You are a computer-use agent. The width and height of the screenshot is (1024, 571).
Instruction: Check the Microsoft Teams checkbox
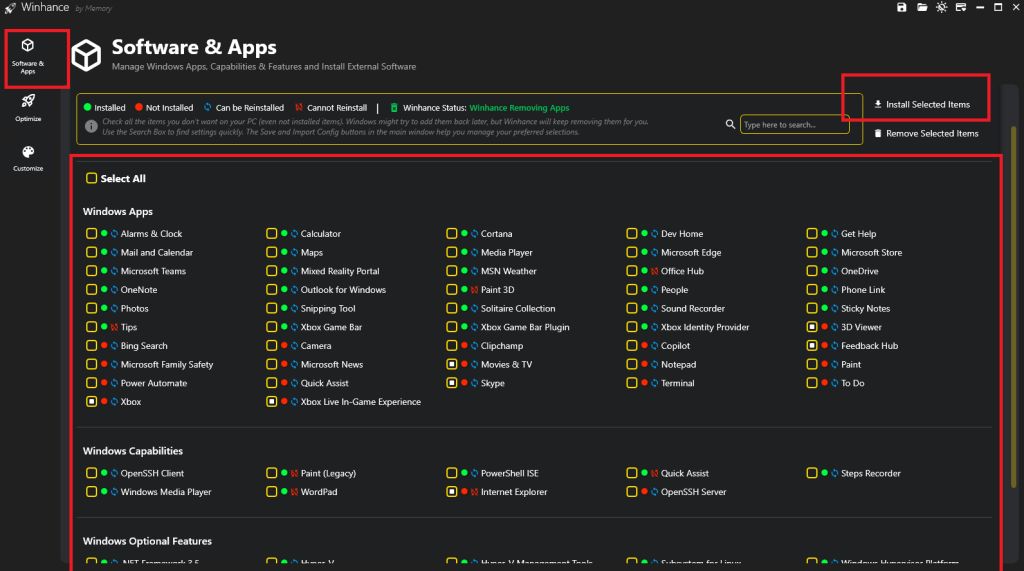91,270
